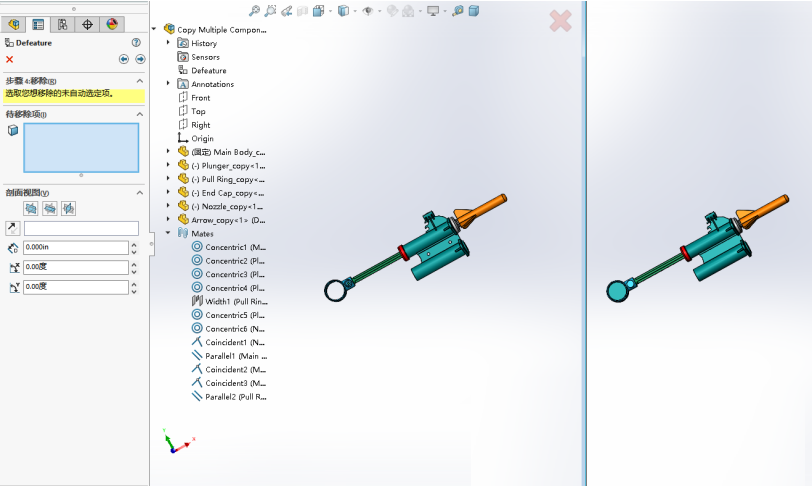The image size is (812, 486).
Task: Click the Zoom to Fit magnifier icon
Action: point(255,11)
